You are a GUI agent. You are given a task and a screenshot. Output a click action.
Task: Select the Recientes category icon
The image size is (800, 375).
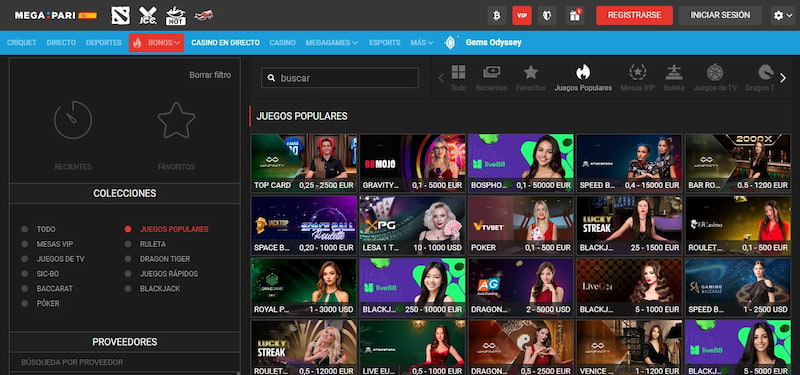[491, 72]
